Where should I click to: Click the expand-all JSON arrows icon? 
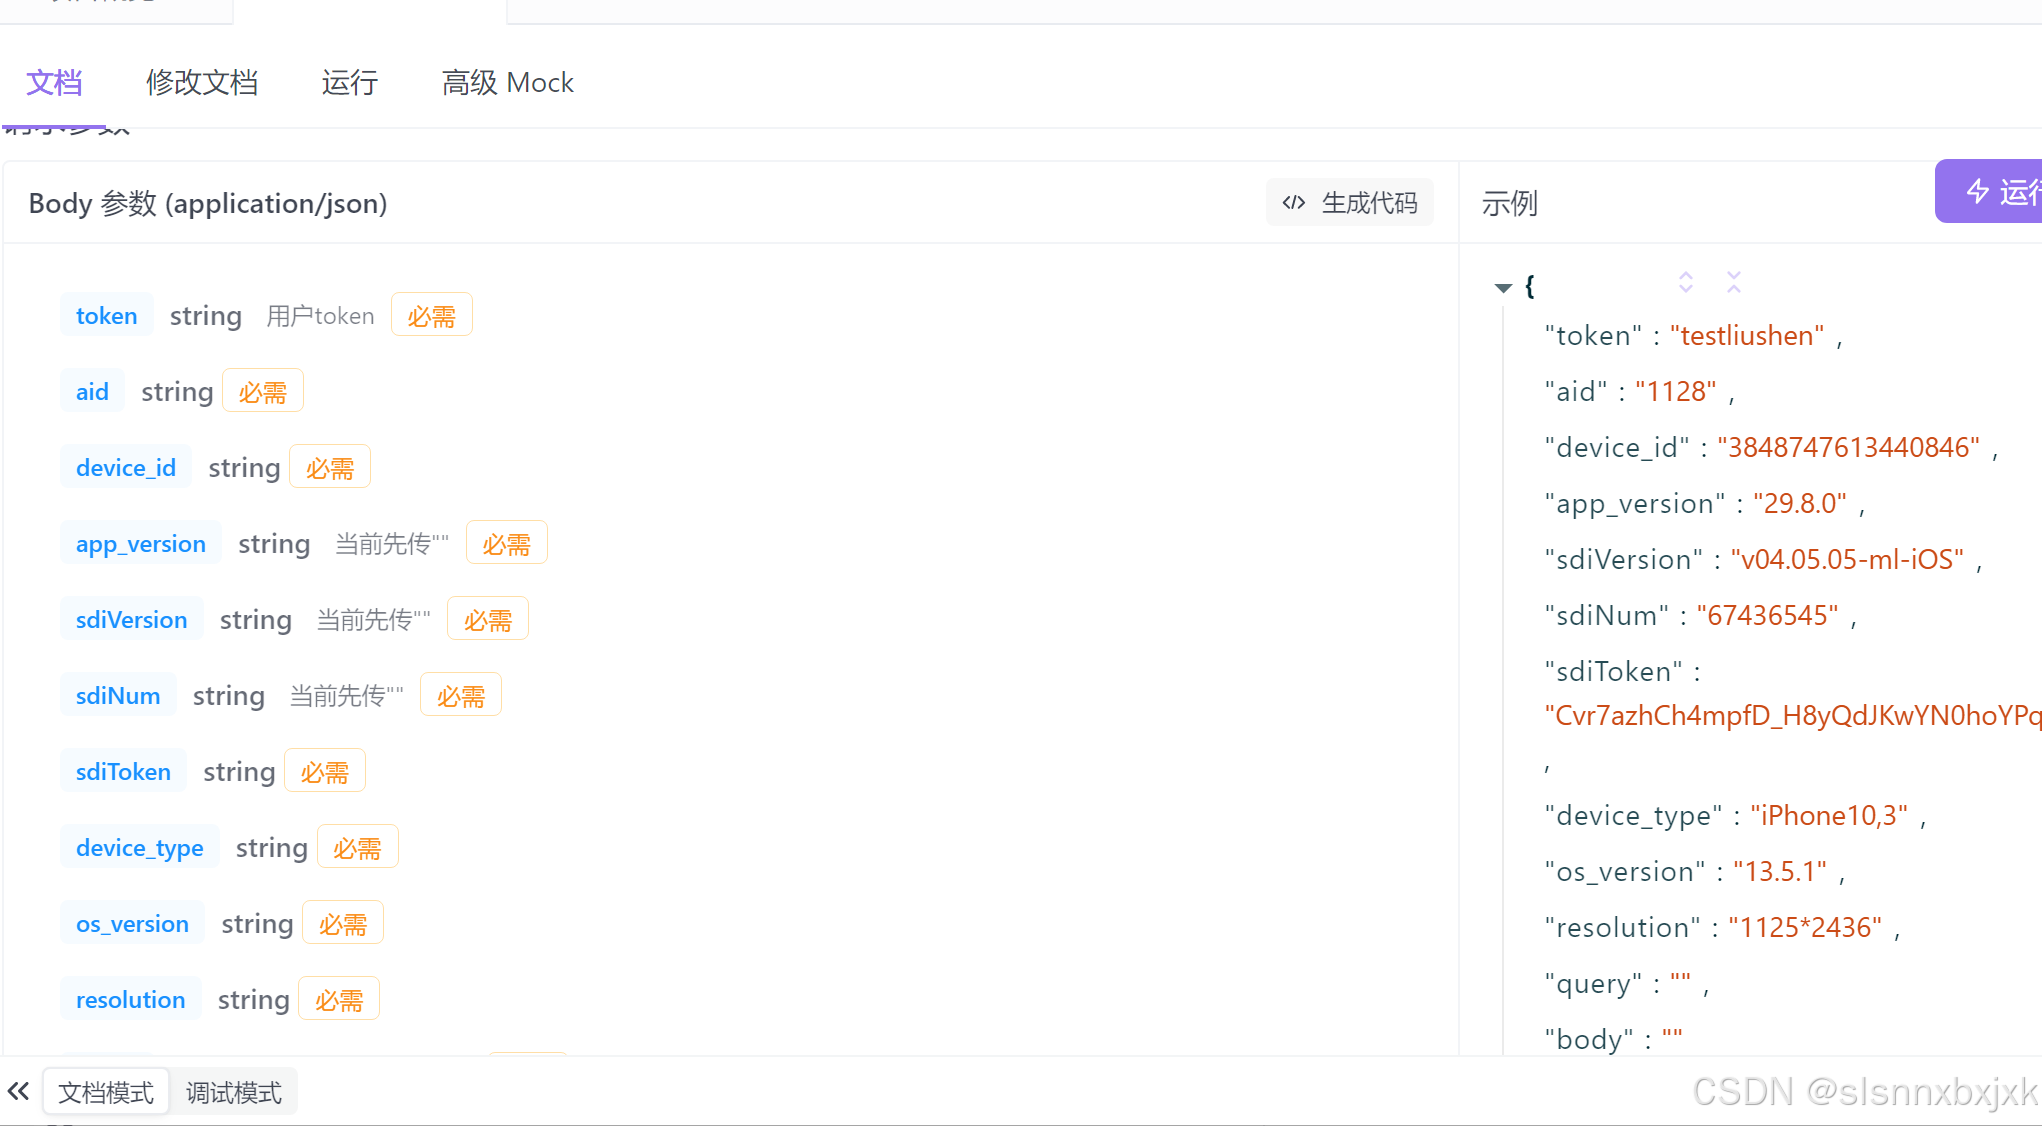coord(1686,282)
